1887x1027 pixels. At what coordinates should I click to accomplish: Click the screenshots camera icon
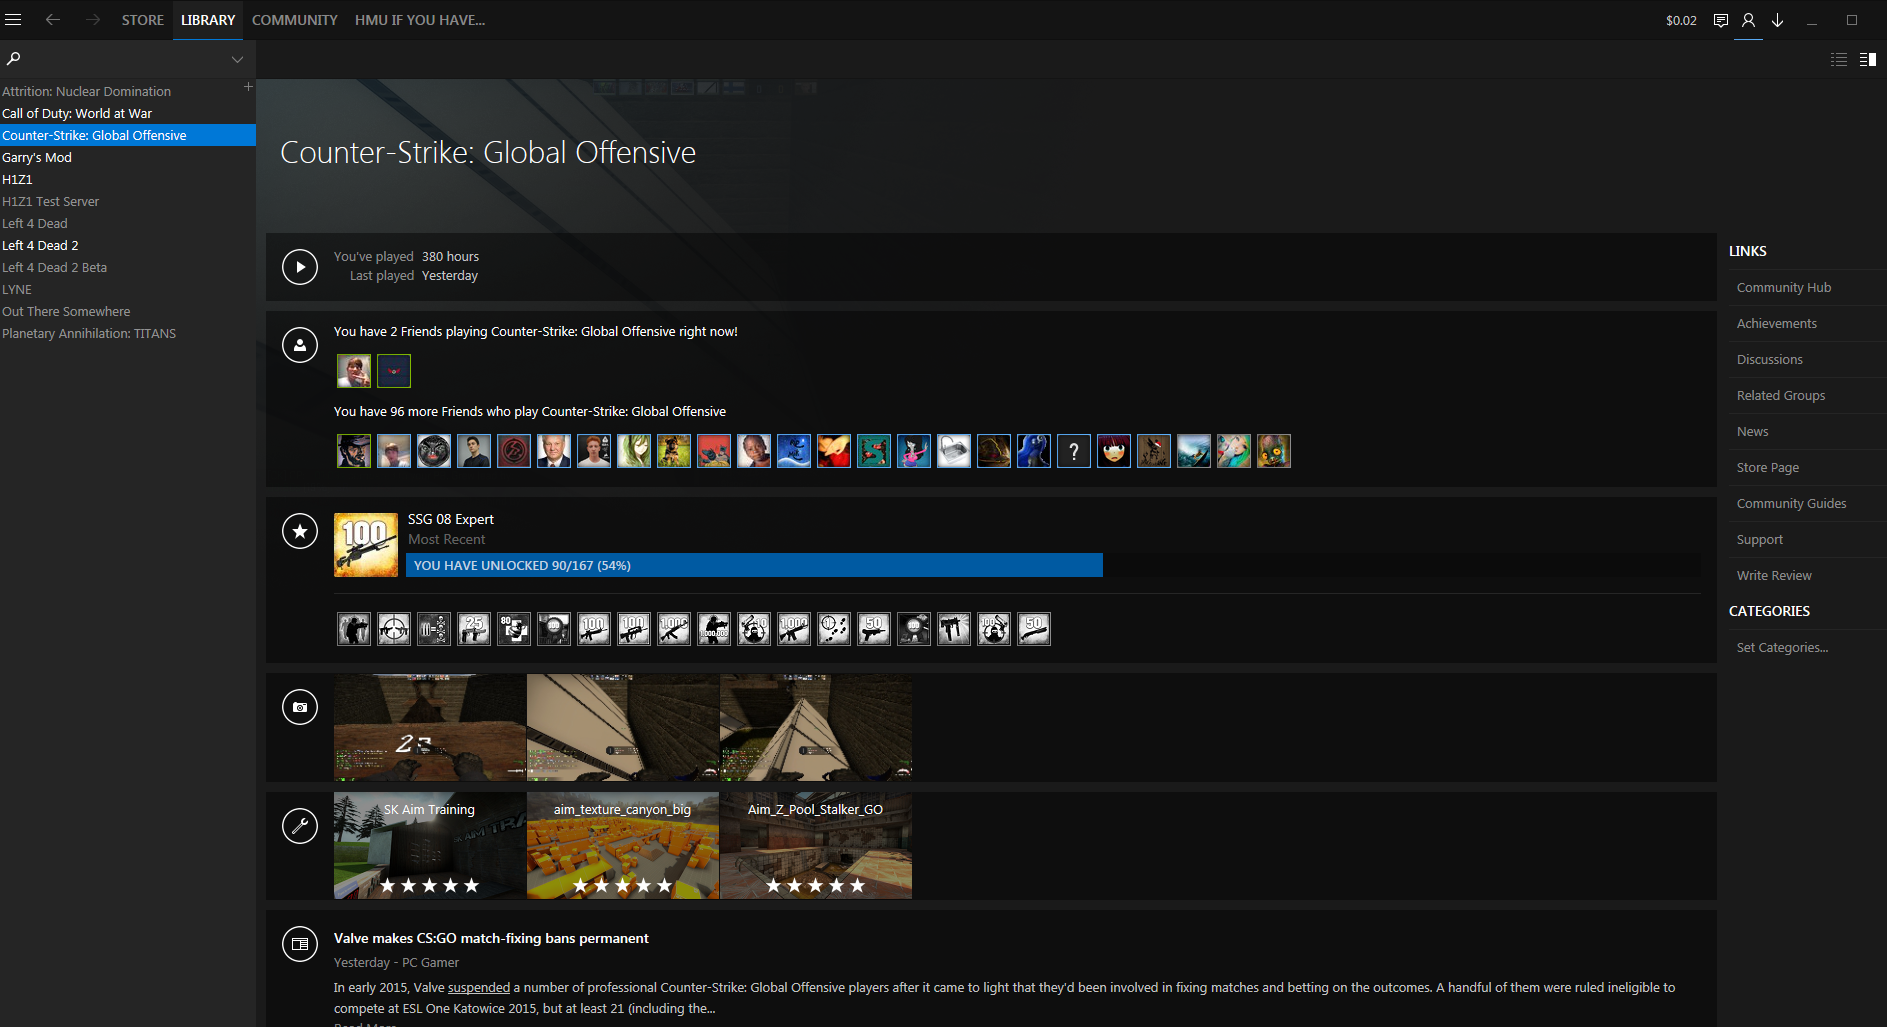coord(300,707)
